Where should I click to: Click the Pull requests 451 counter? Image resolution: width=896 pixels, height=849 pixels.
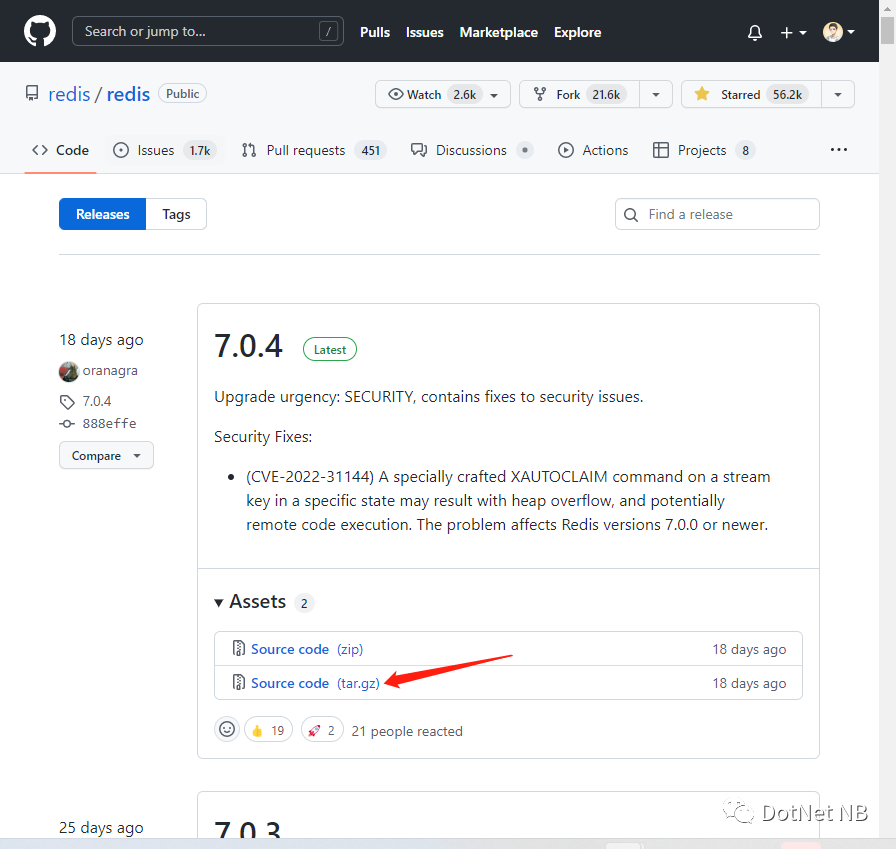click(x=370, y=151)
